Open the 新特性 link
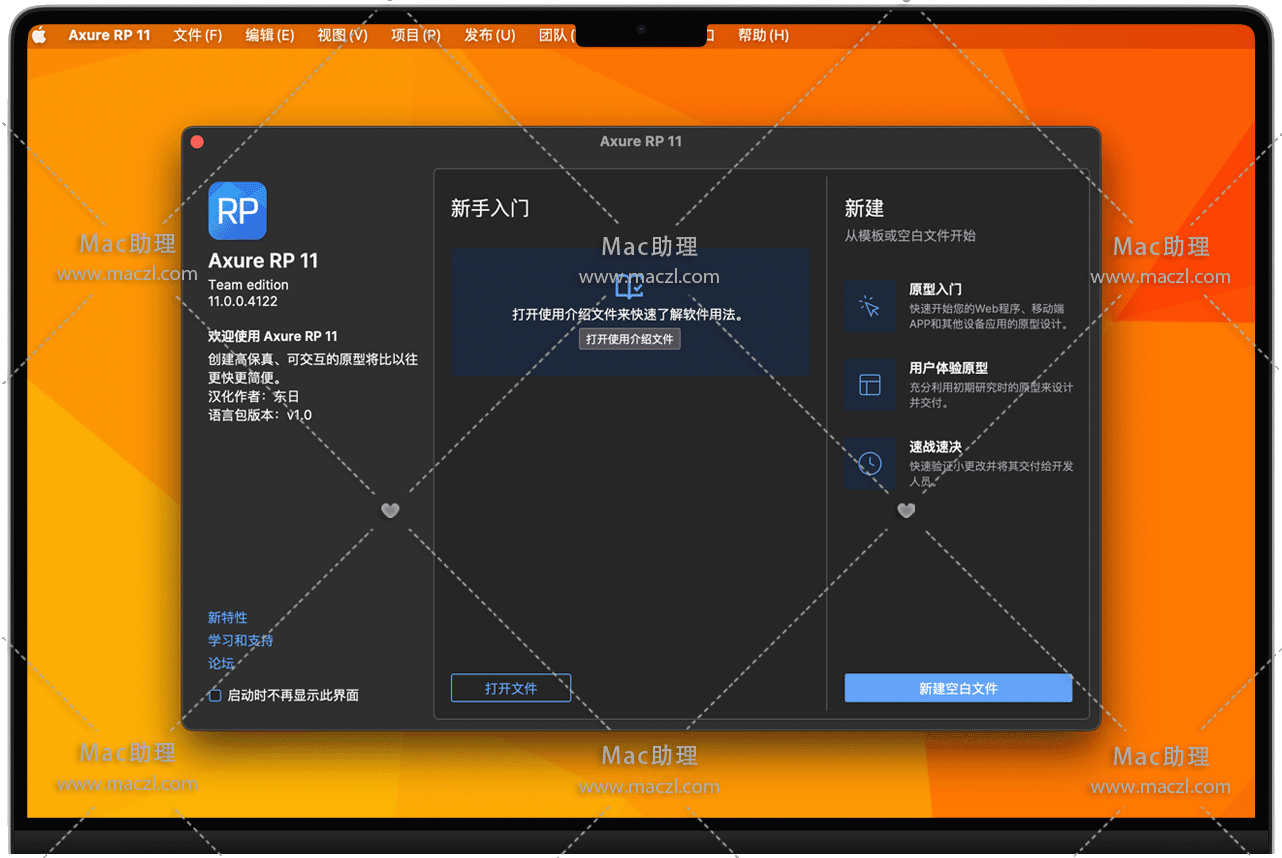The image size is (1282, 858). (x=228, y=618)
